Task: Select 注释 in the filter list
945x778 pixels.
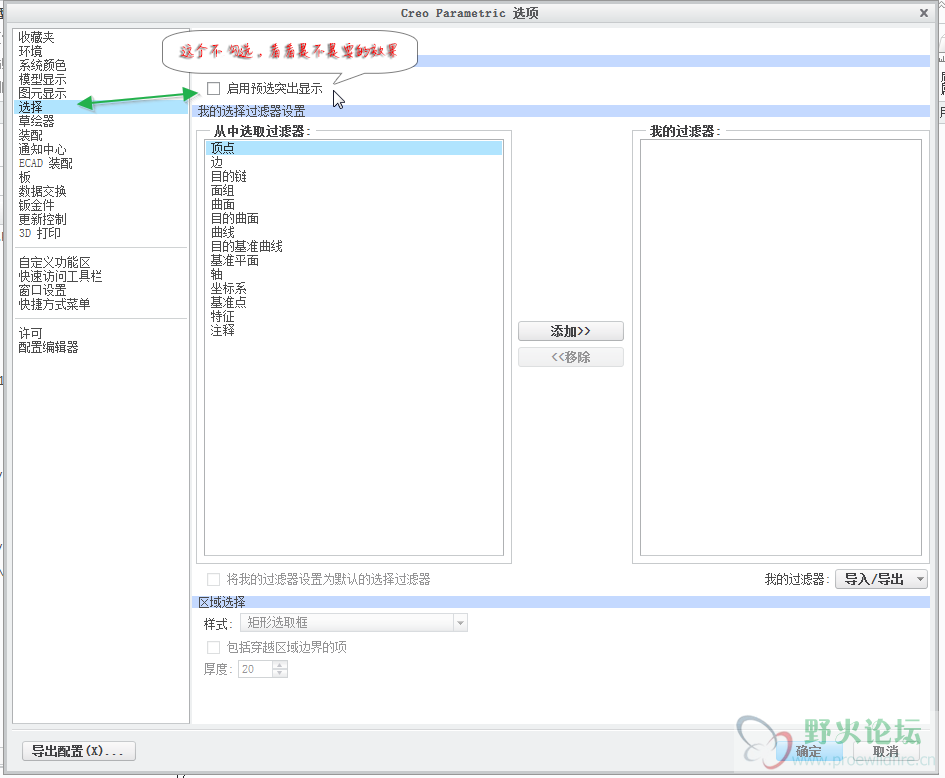Action: tap(222, 330)
